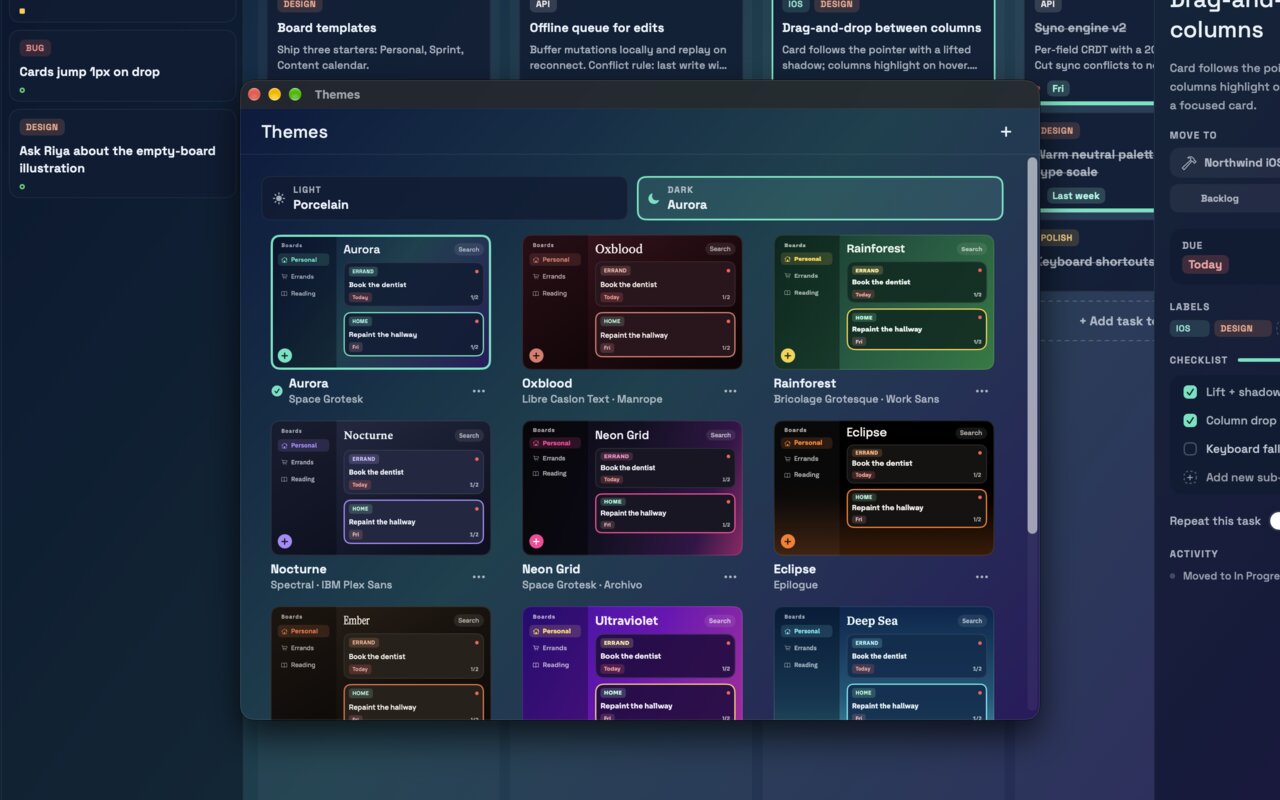Screen dimensions: 1280x800
Task: Open the three-dot menu for Oxblood theme
Action: [731, 391]
